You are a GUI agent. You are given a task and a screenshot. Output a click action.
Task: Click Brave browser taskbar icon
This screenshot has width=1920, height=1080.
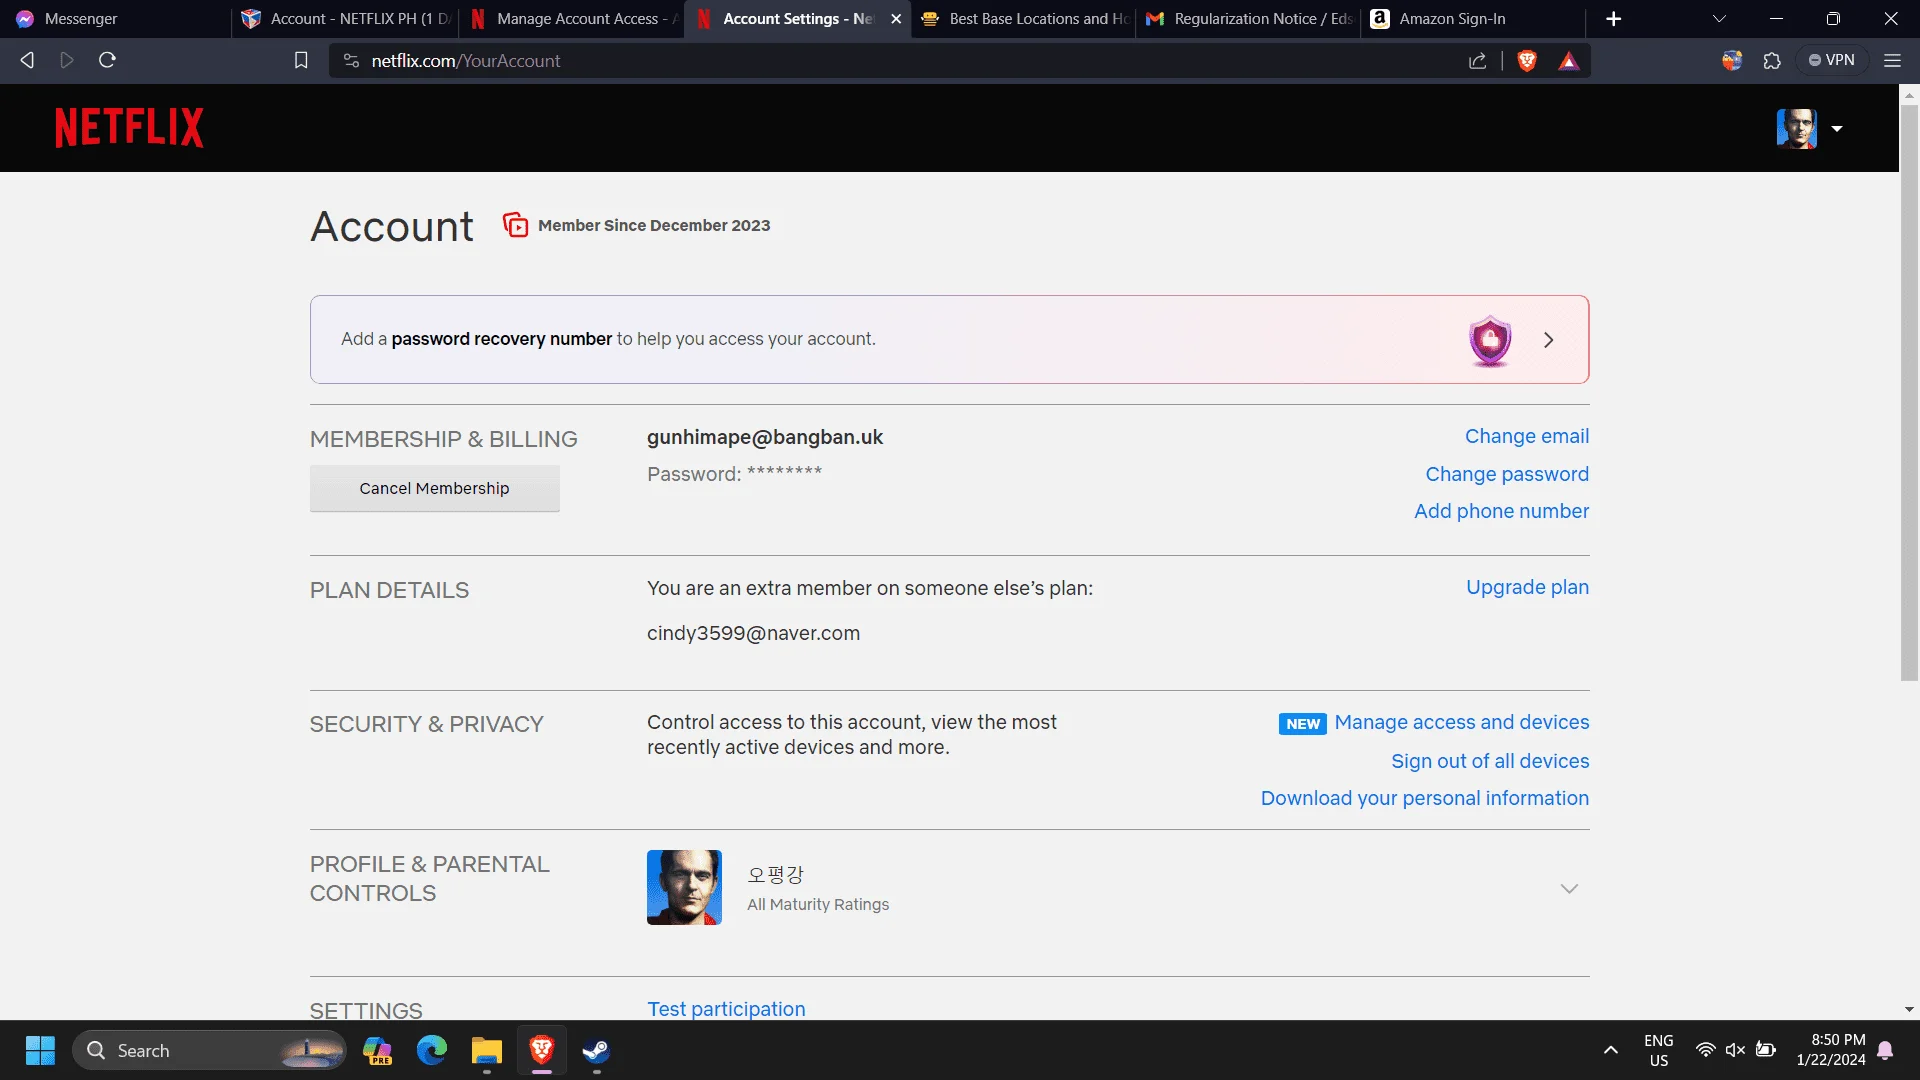[542, 1050]
